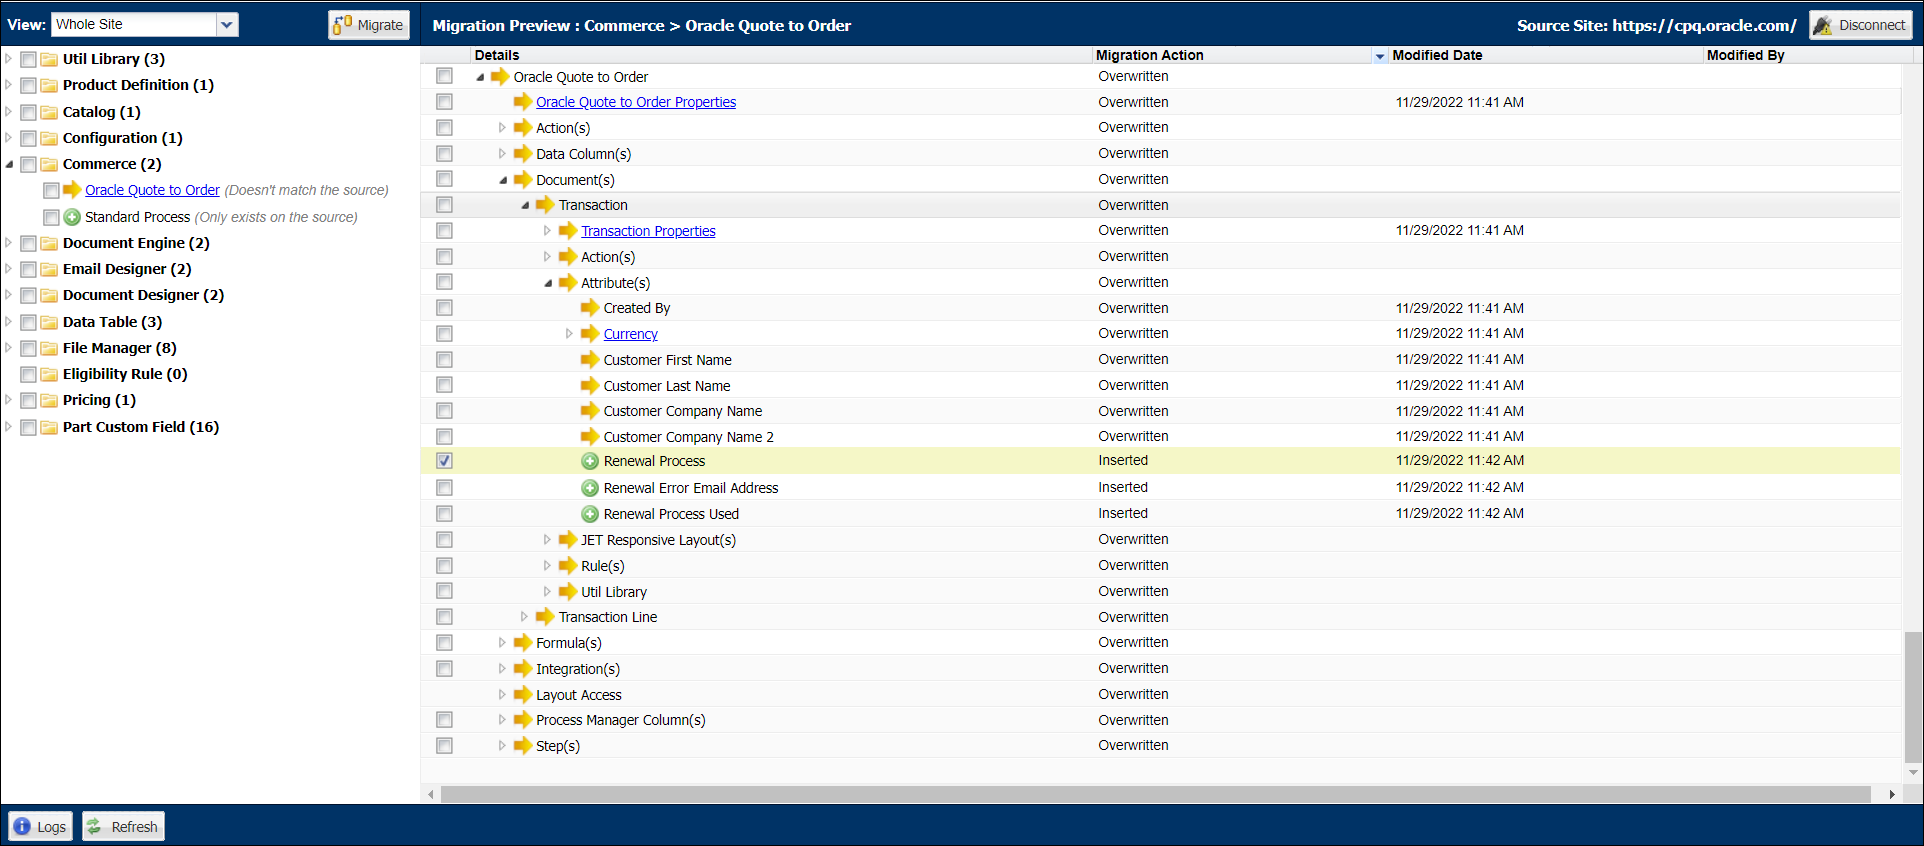The height and width of the screenshot is (846, 1924).
Task: Click the arrow icon beside Transaction Line
Action: tap(545, 617)
